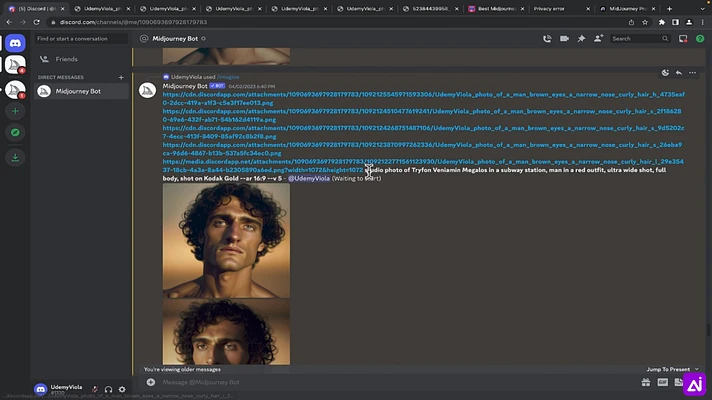
Task: Open link ending 537a5fc34ec0.png
Action: coord(422,149)
